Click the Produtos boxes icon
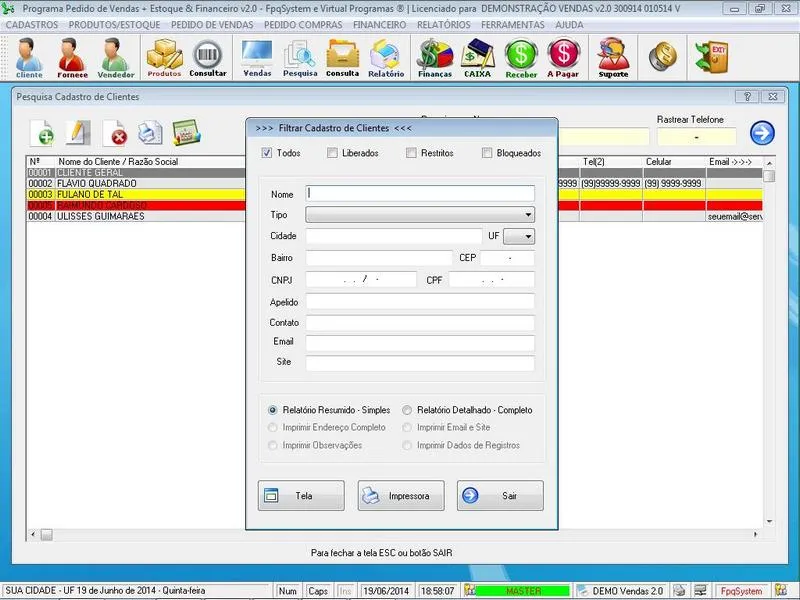Screen dimensions: 800x600 point(164,57)
